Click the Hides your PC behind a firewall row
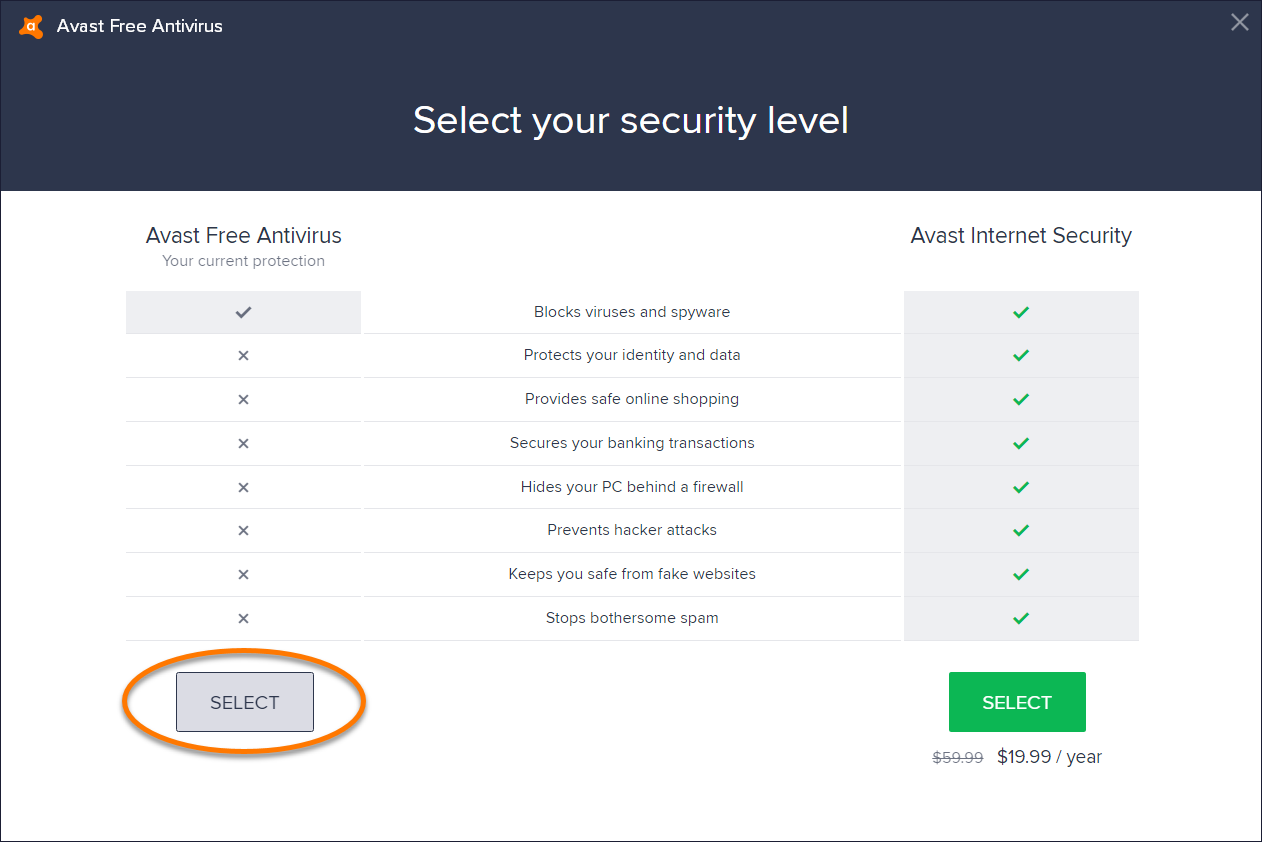This screenshot has width=1262, height=842. tap(632, 487)
